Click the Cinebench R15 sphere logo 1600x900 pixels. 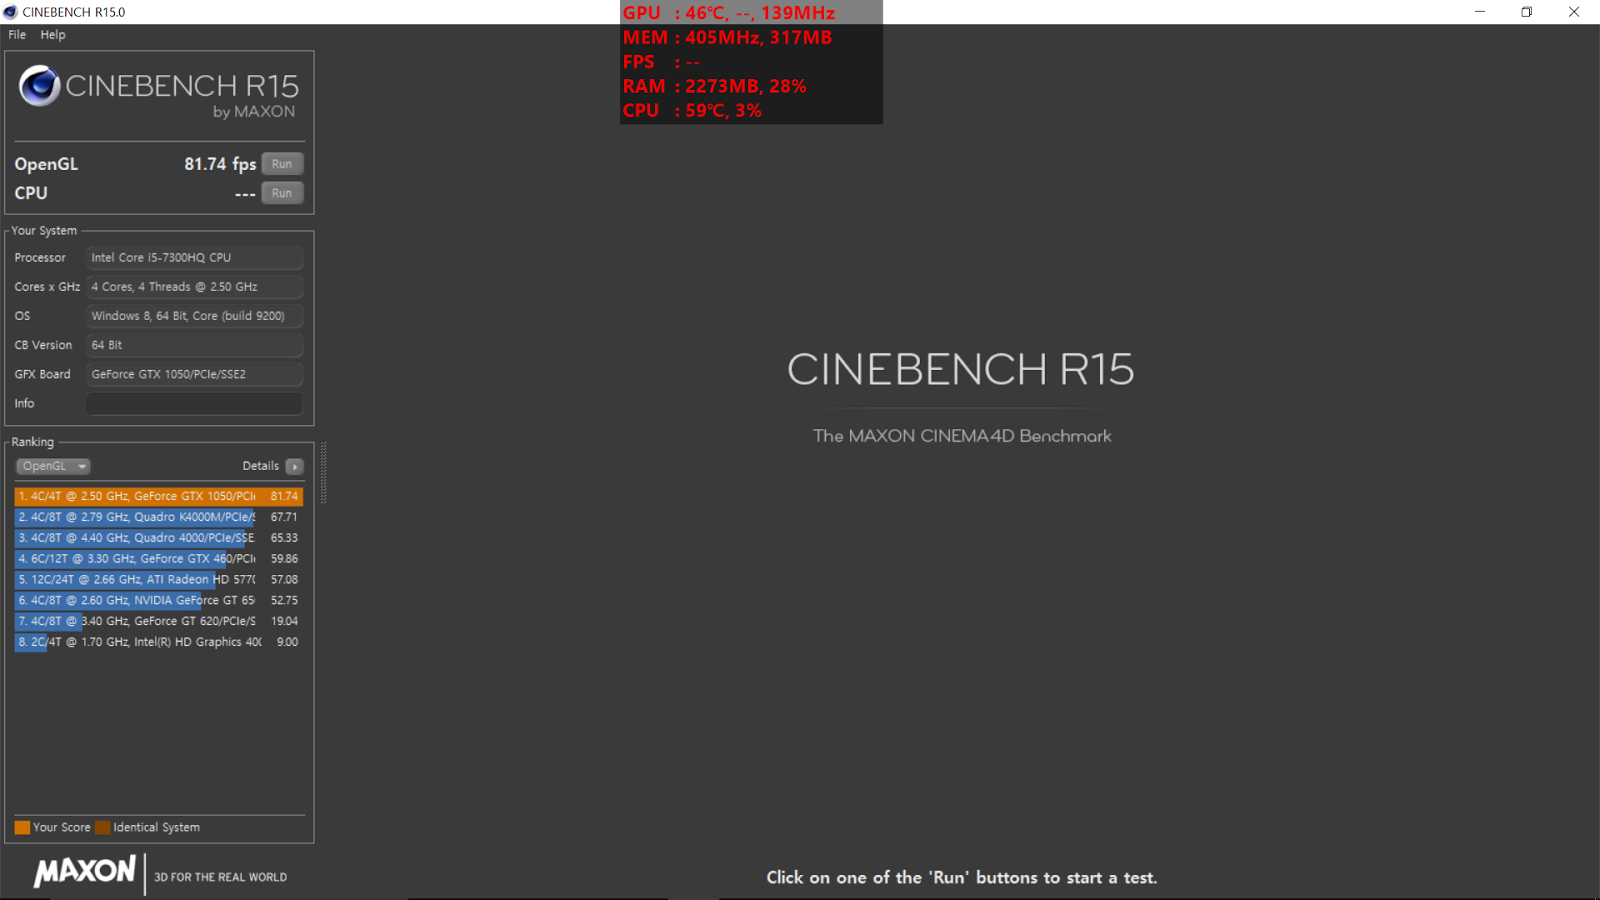click(40, 86)
